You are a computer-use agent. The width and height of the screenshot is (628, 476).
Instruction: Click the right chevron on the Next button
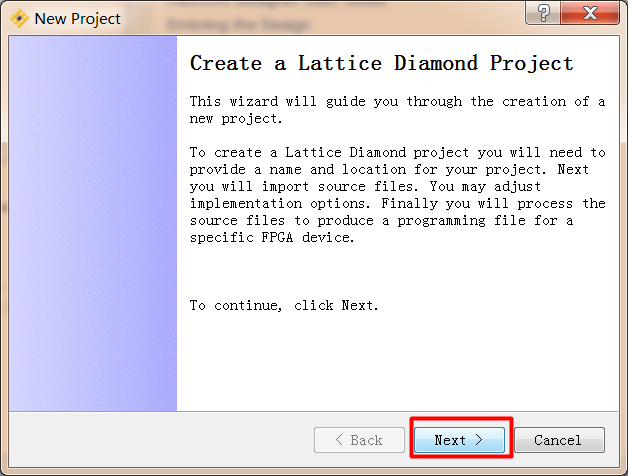click(479, 440)
